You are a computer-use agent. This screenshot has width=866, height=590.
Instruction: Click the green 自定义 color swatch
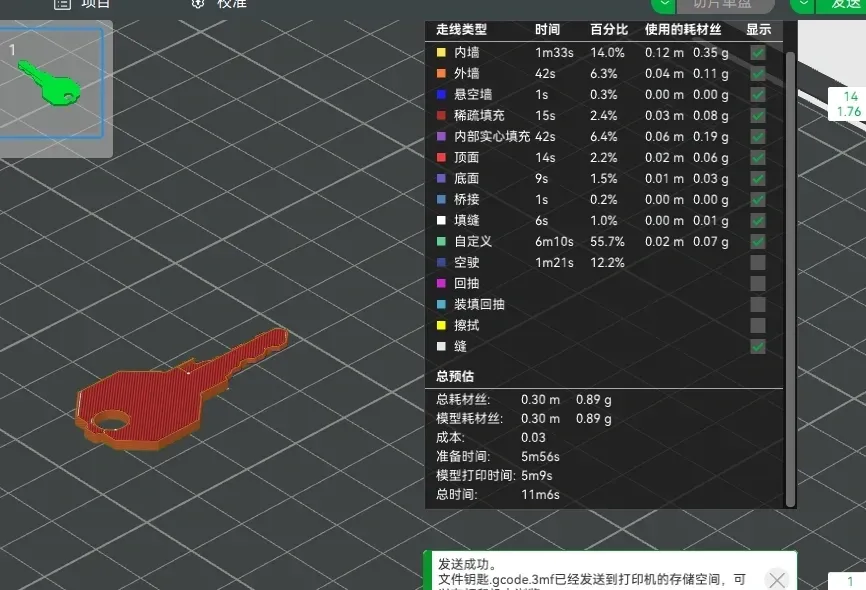point(441,241)
